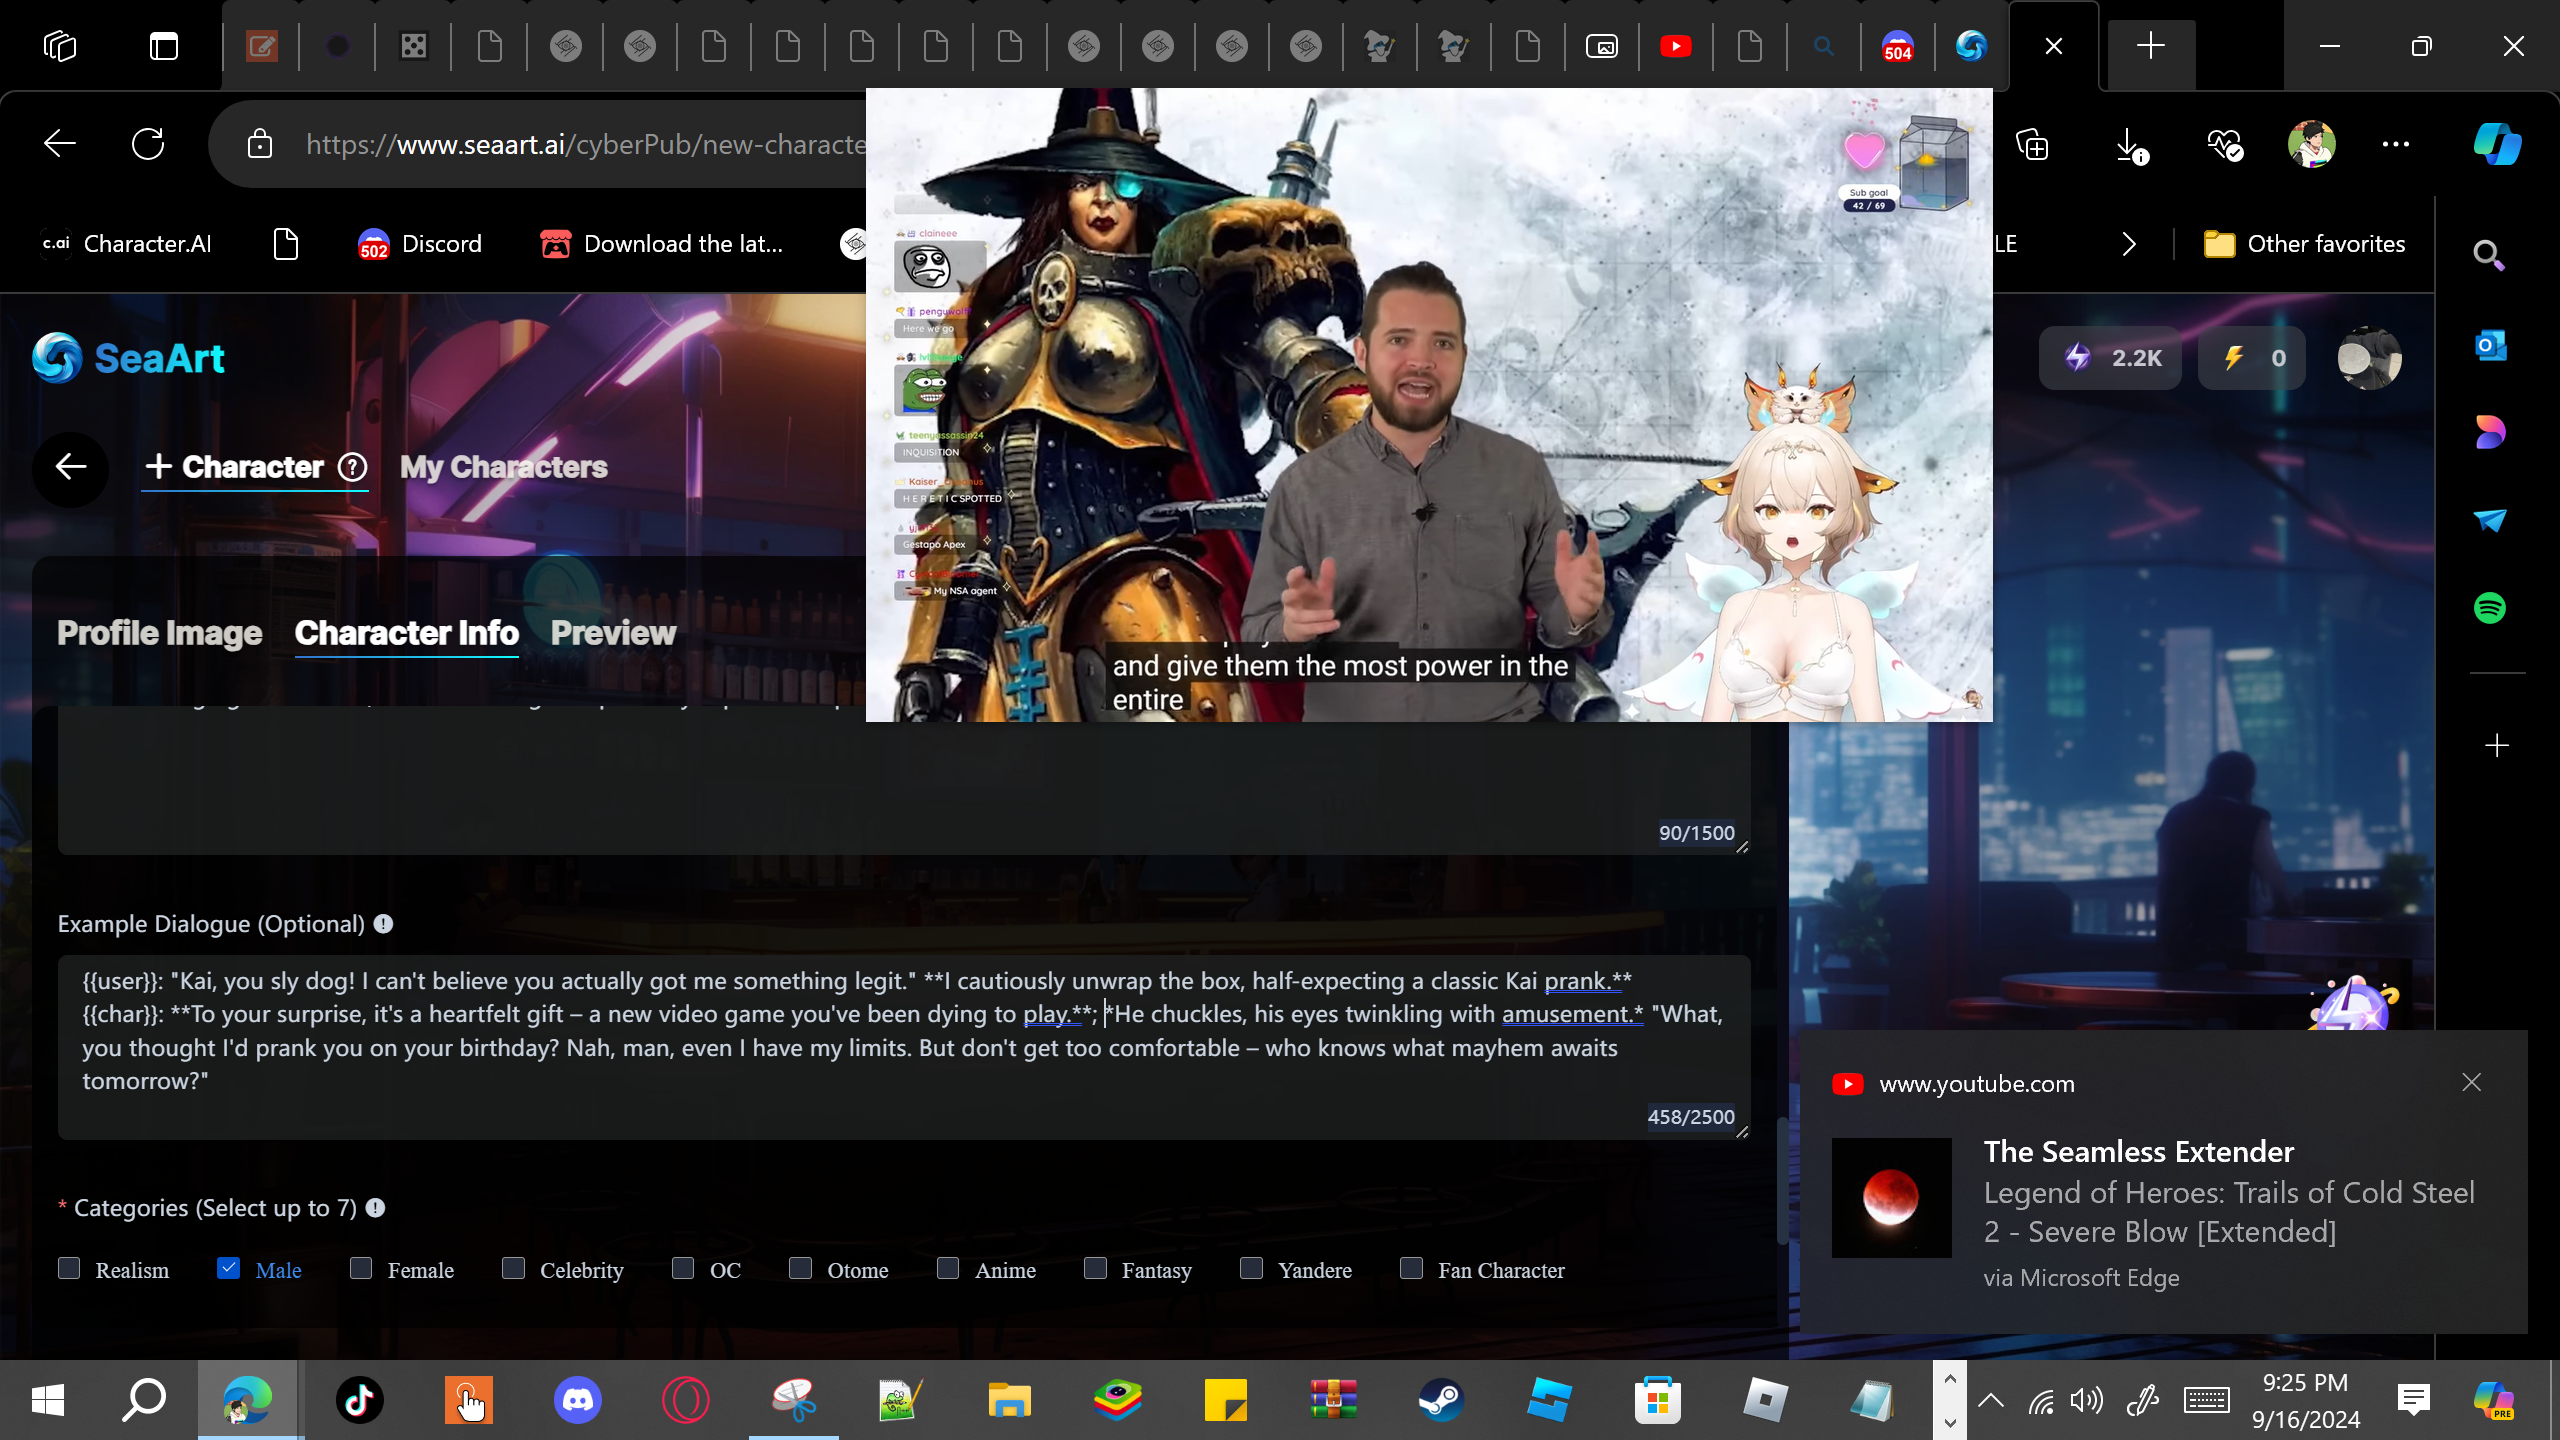Open File Explorer from the taskbar
This screenshot has width=2560, height=1440.
1009,1400
